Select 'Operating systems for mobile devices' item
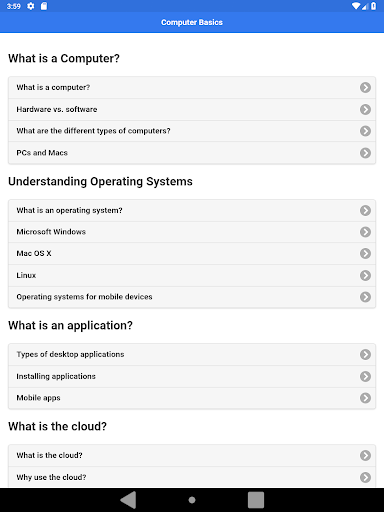This screenshot has height=512, width=384. 192,297
